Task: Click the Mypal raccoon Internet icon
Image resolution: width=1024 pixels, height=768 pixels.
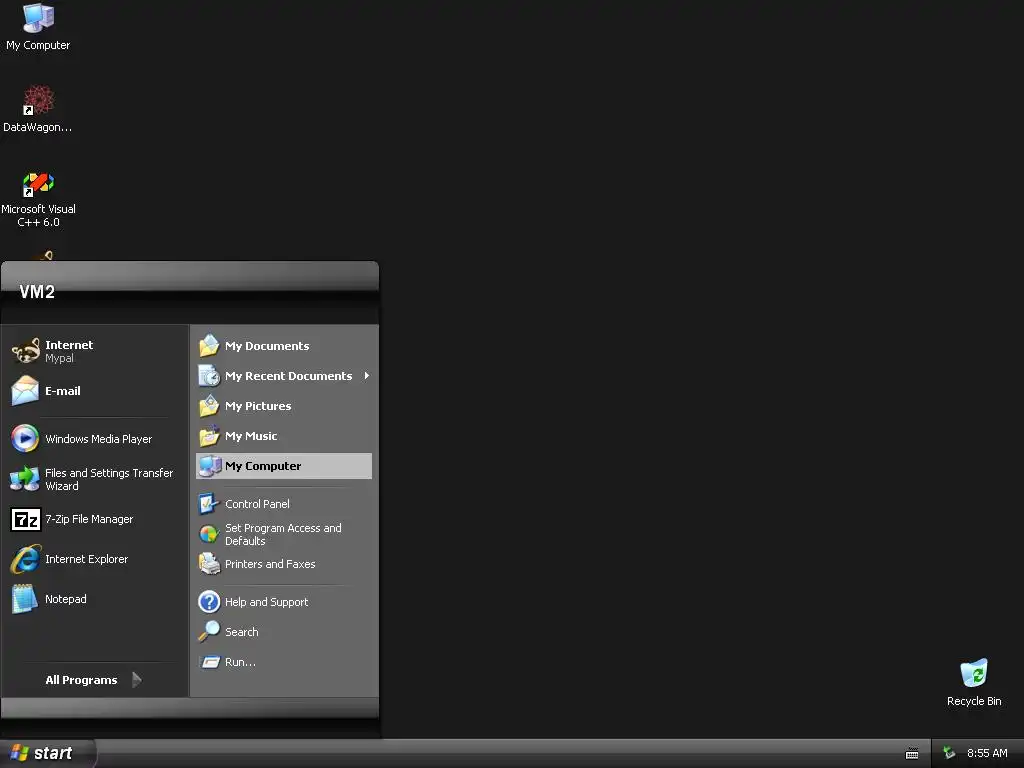Action: click(25, 351)
